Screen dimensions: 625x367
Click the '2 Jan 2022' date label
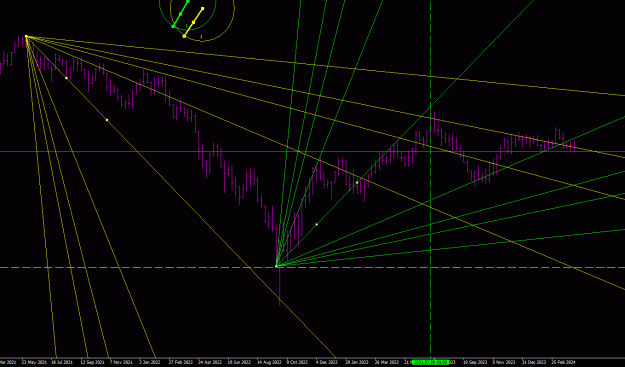click(x=150, y=362)
